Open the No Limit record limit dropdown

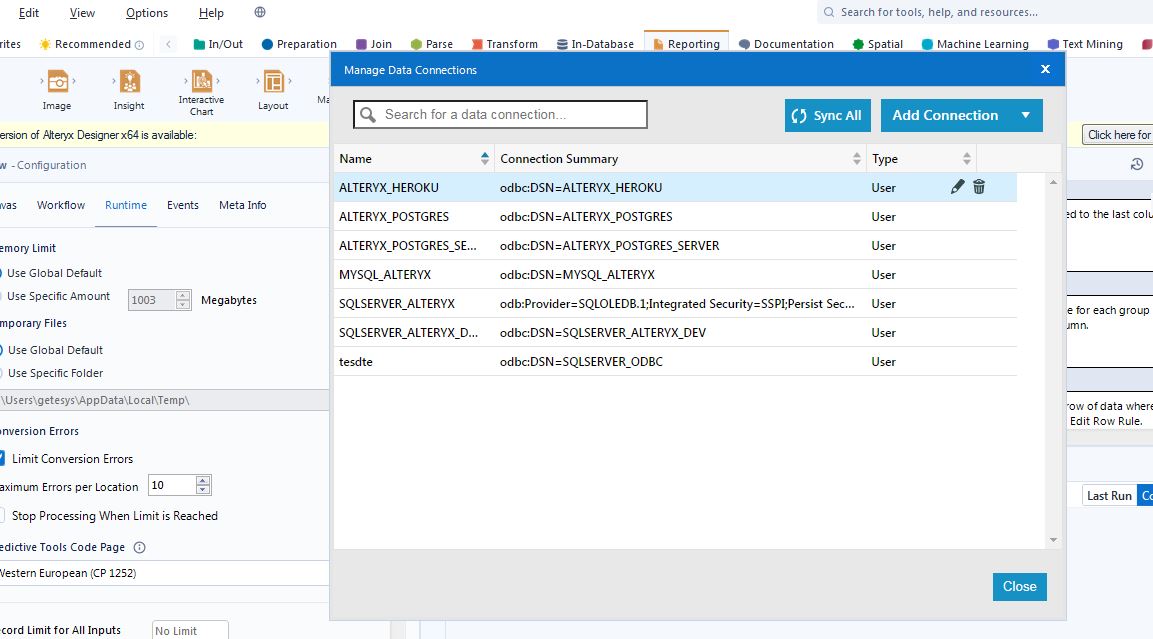[188, 629]
